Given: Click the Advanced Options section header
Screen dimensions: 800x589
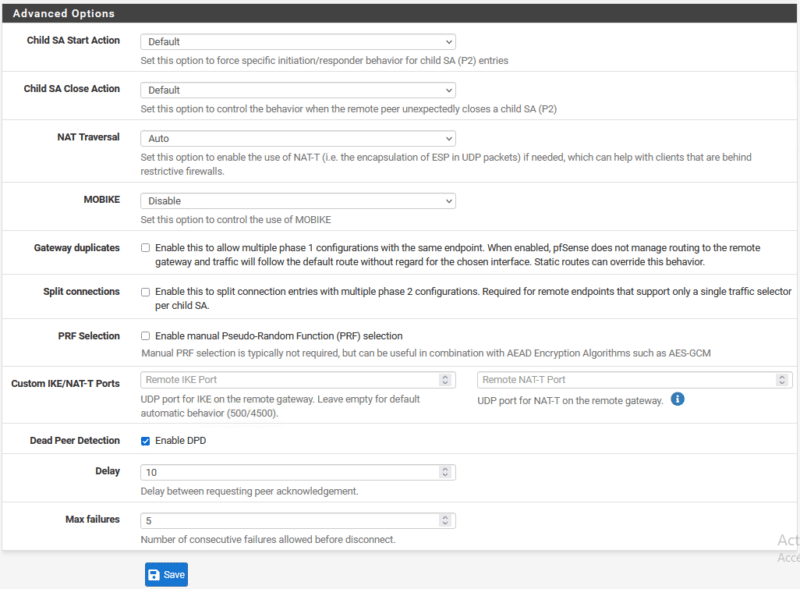Looking at the screenshot, I should (x=64, y=14).
